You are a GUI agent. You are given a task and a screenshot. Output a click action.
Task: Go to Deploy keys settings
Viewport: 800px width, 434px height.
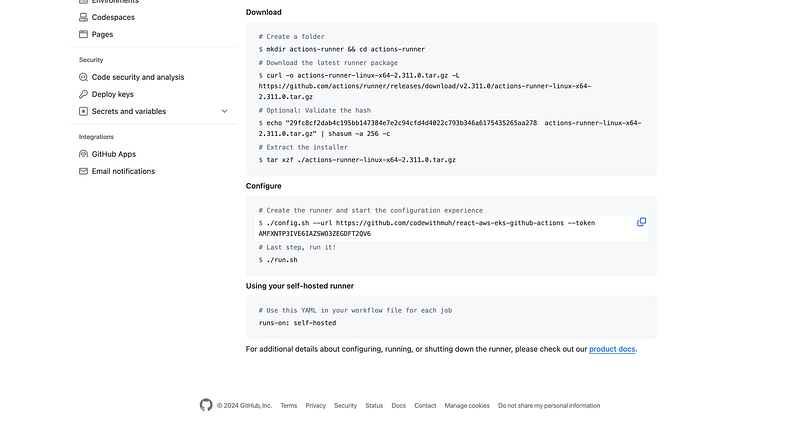112,94
